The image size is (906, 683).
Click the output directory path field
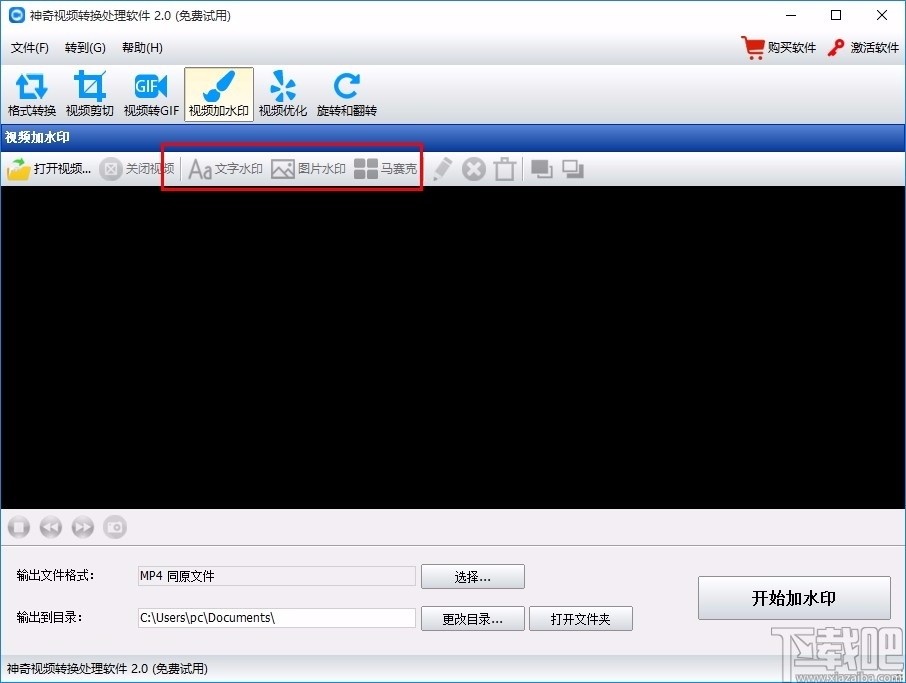277,618
